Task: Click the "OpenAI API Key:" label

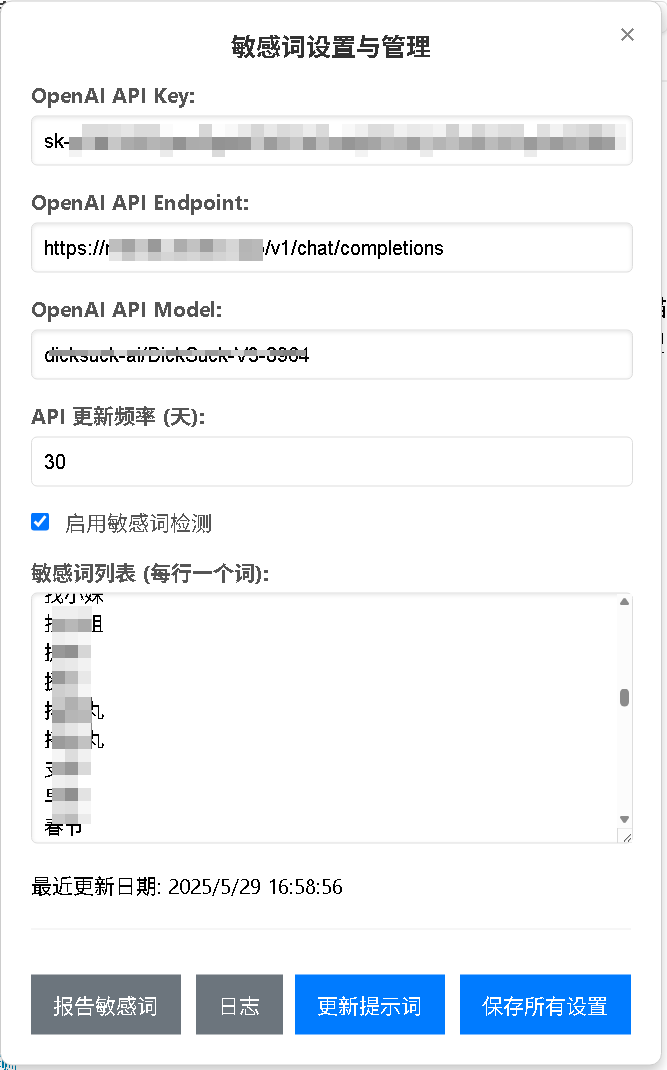Action: [x=113, y=96]
